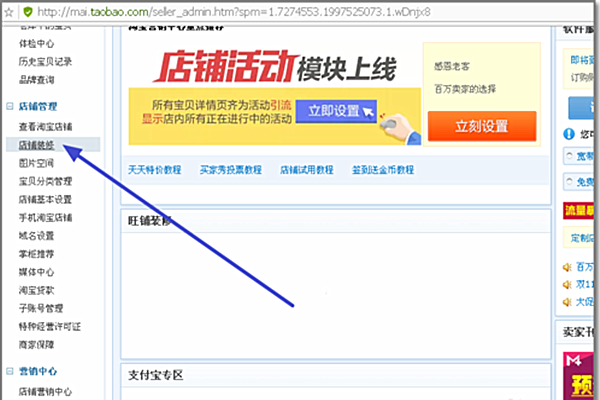Click the 旺铺装修 section header
This screenshot has width=600, height=400.
[x=150, y=221]
